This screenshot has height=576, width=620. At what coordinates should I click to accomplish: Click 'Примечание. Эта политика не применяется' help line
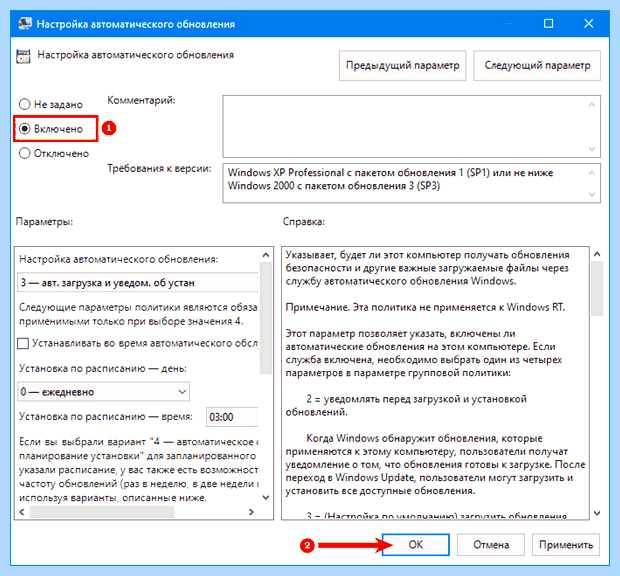click(x=425, y=307)
